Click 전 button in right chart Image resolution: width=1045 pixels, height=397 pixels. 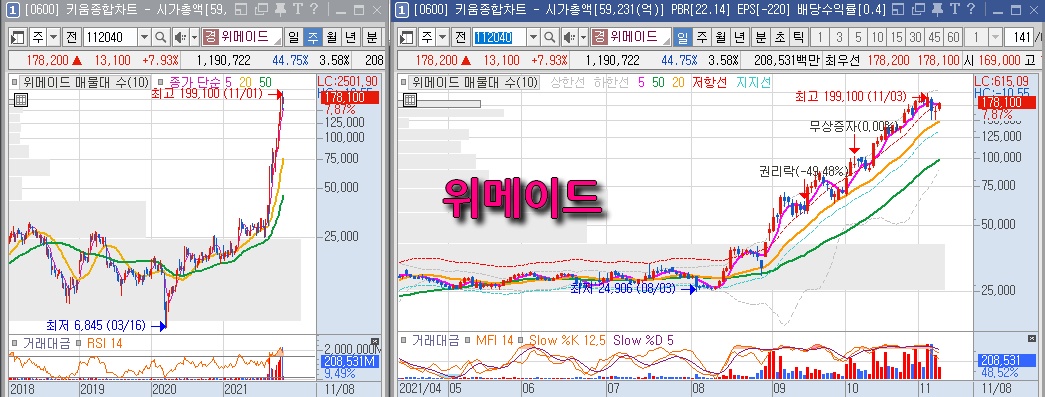pos(461,37)
